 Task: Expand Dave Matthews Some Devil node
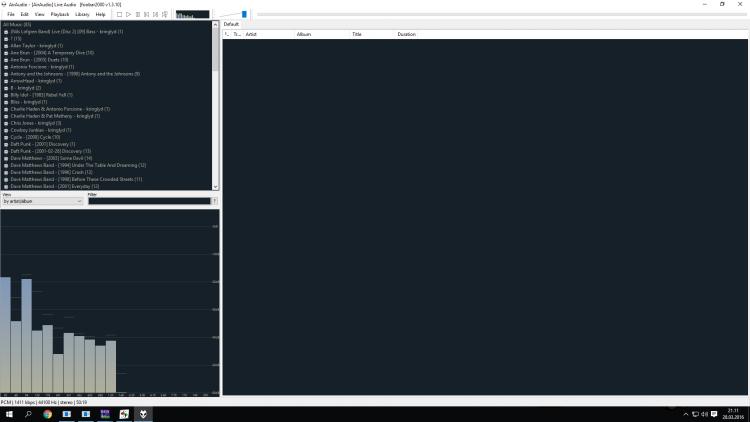[x=6, y=158]
